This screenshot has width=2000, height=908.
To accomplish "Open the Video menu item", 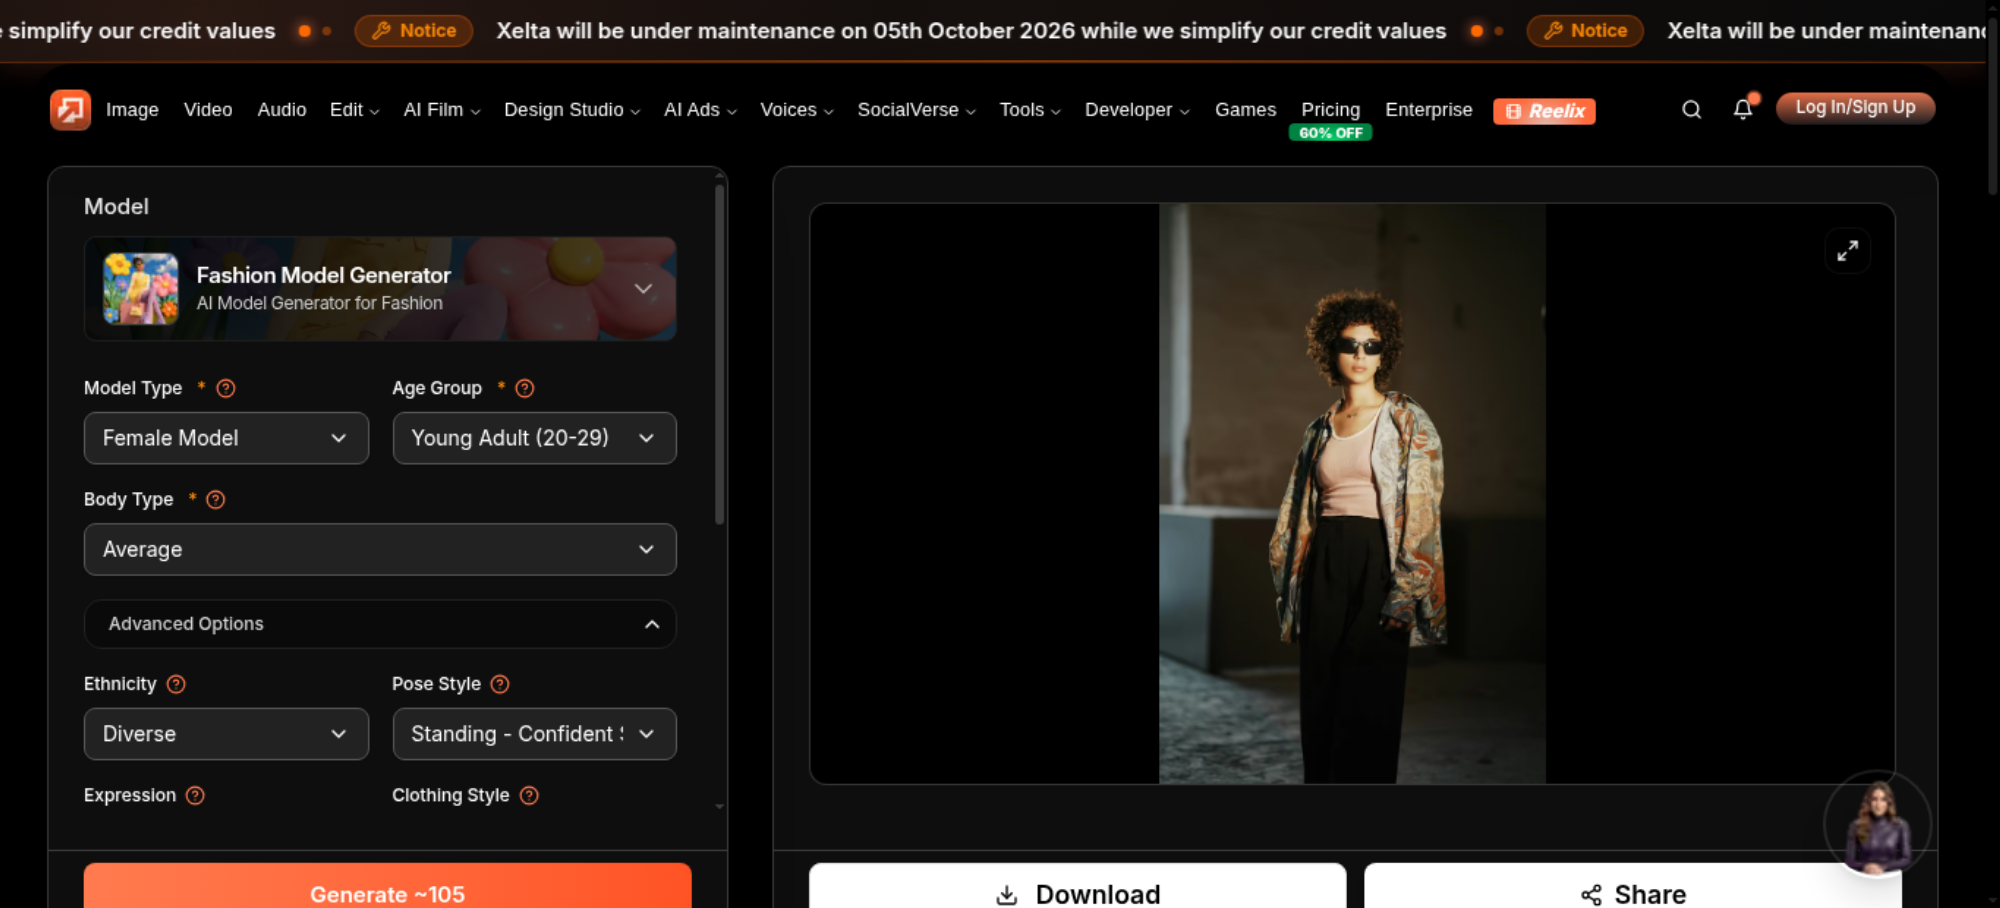I will tap(208, 110).
